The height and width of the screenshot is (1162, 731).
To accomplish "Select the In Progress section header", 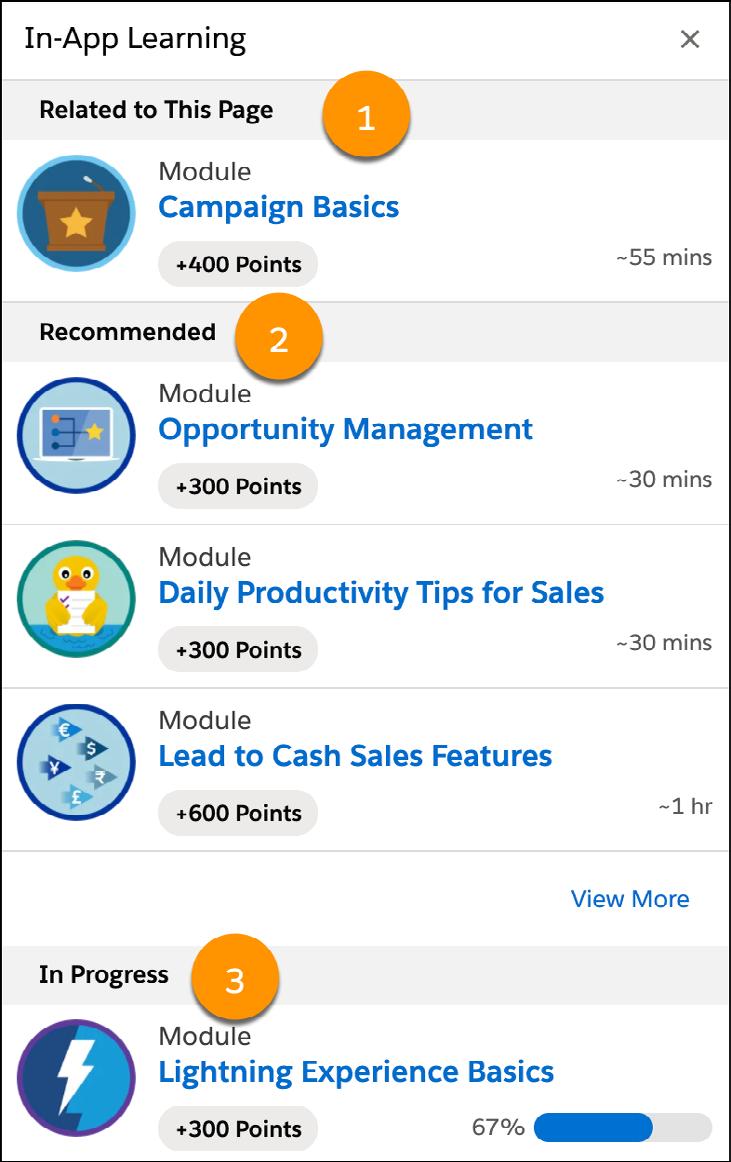I will click(104, 975).
